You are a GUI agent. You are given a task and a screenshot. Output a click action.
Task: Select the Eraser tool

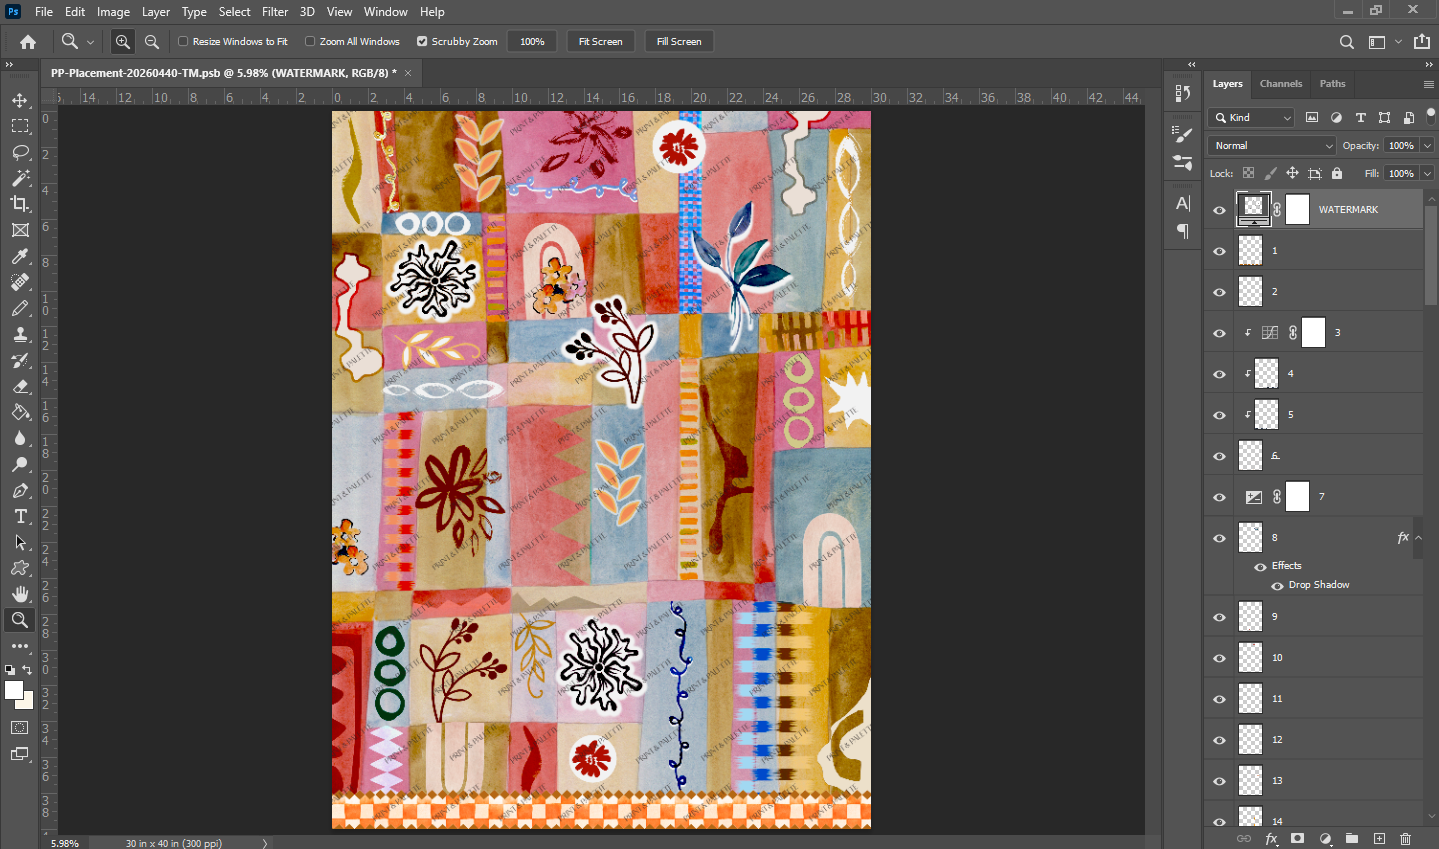[20, 386]
